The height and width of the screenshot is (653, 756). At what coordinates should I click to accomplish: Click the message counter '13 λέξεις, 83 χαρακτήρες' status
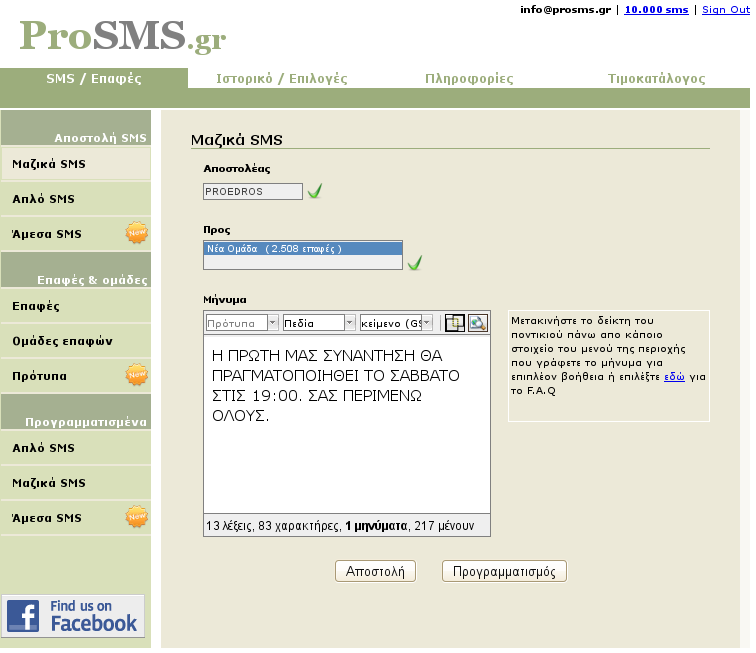coord(347,525)
